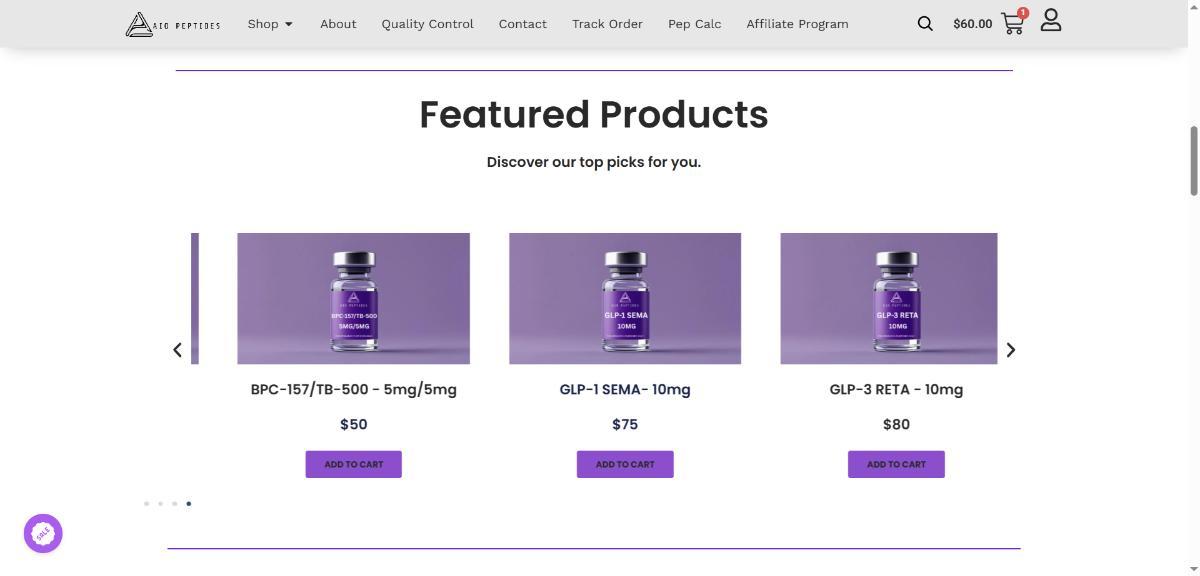Select the first carousel pagination dot

point(147,504)
